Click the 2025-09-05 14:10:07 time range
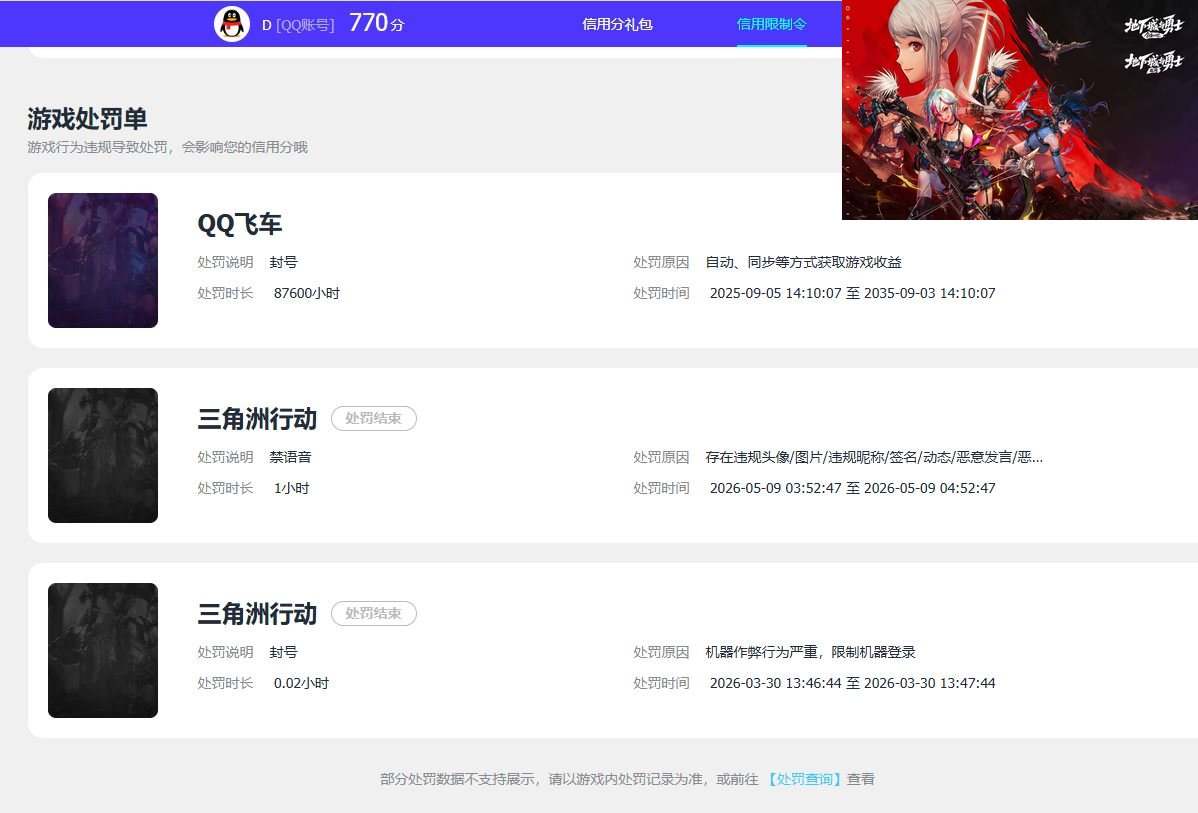The image size is (1198, 813). [x=853, y=293]
